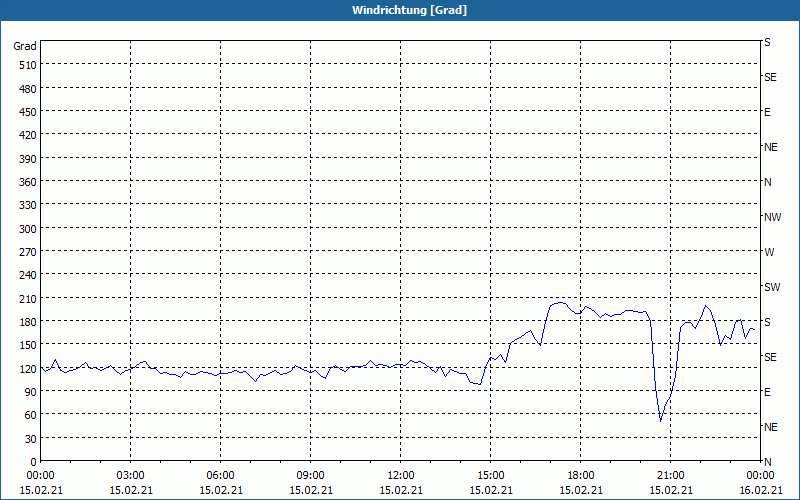Select the y-axis value "300"

tap(28, 229)
